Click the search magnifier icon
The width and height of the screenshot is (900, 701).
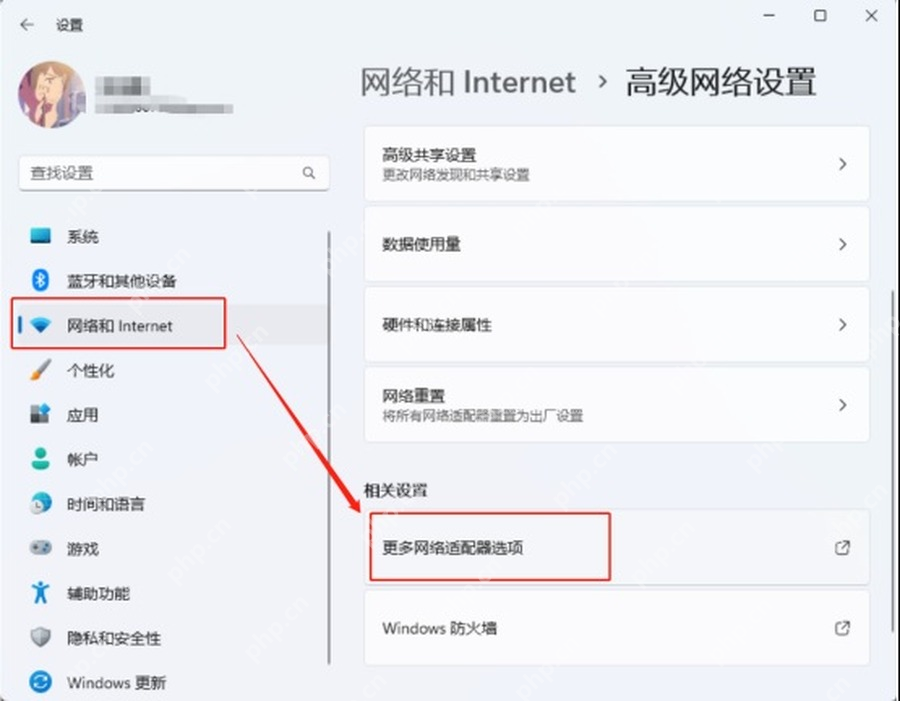(x=309, y=173)
